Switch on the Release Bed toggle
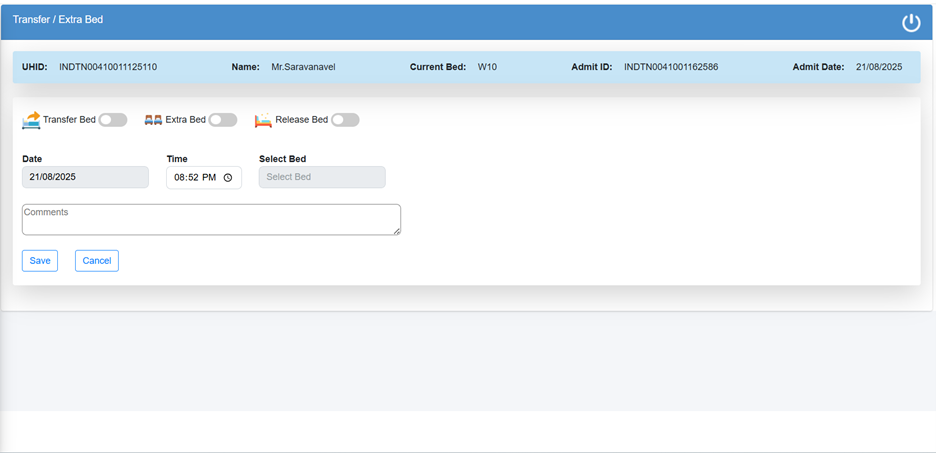936x453 pixels. (345, 120)
